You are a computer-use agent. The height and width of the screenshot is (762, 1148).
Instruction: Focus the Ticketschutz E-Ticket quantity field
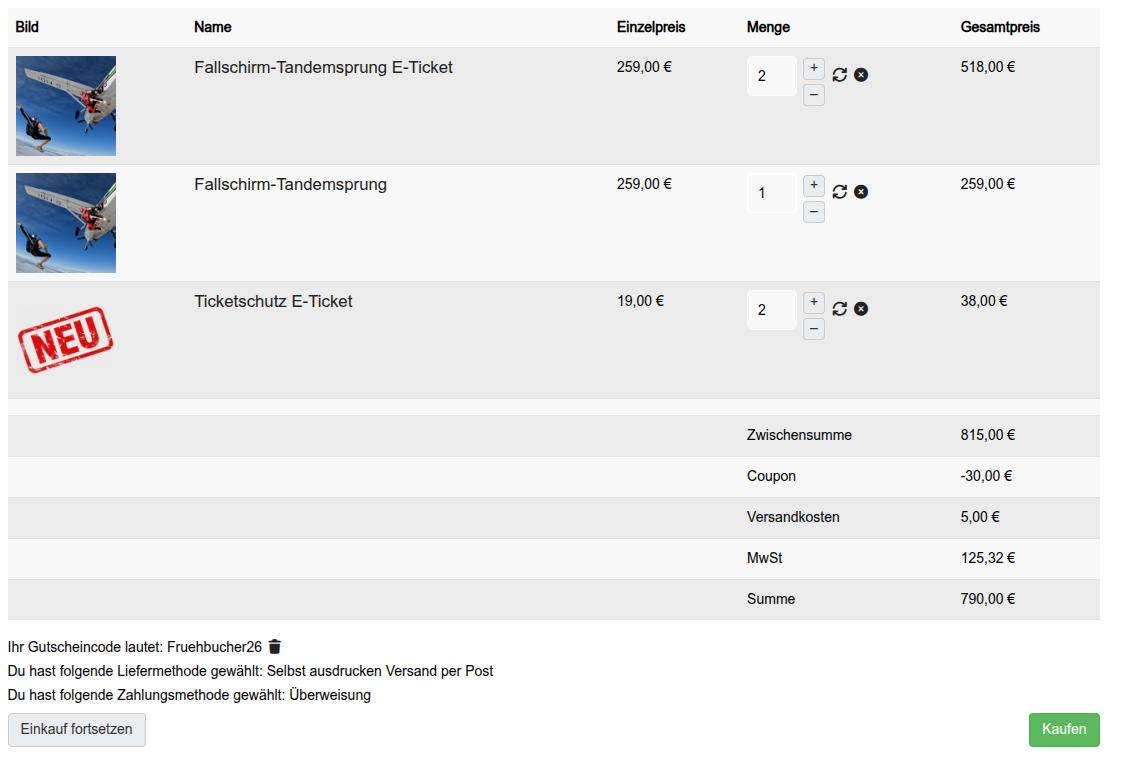pyautogui.click(x=771, y=310)
